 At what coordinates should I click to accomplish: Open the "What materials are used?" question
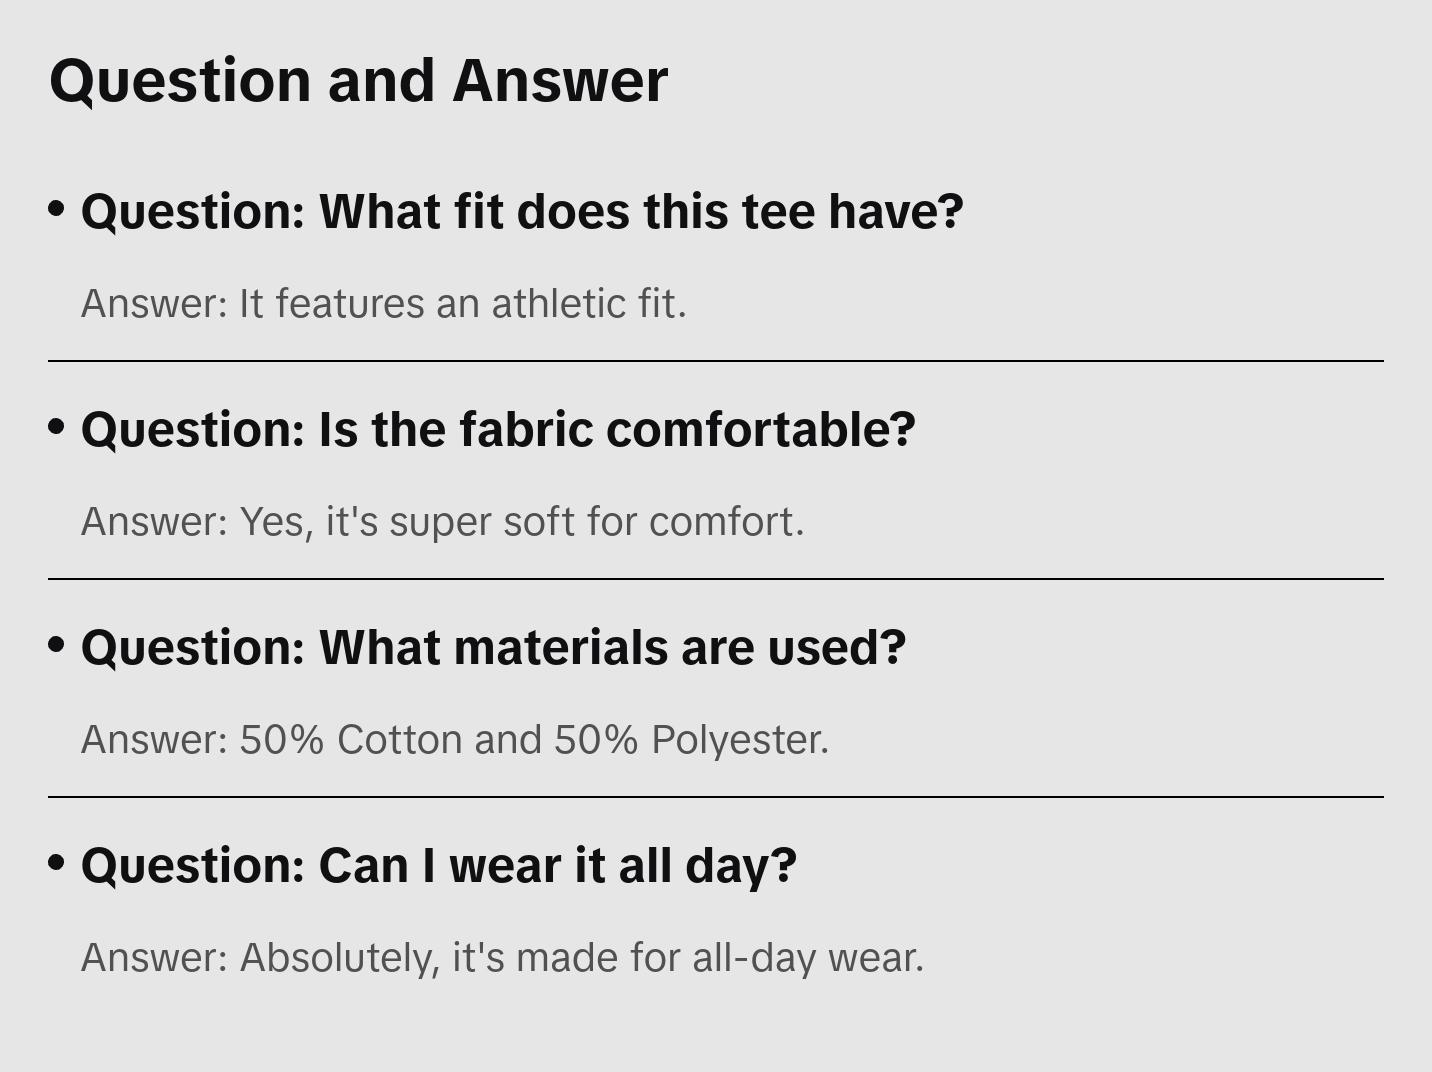tap(493, 648)
